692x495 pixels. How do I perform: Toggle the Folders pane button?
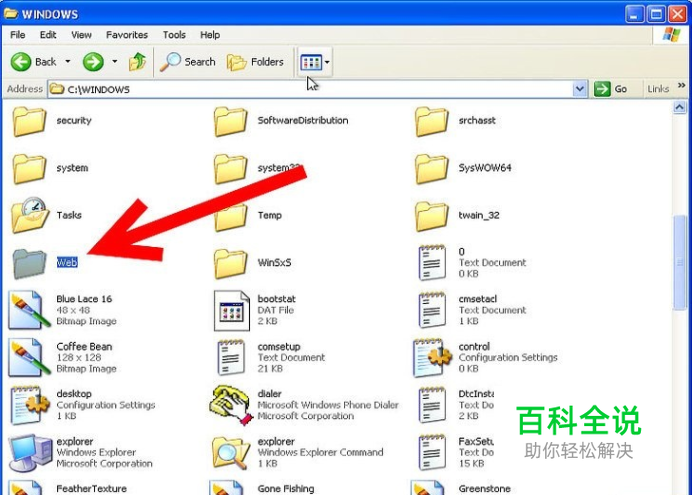(x=255, y=62)
